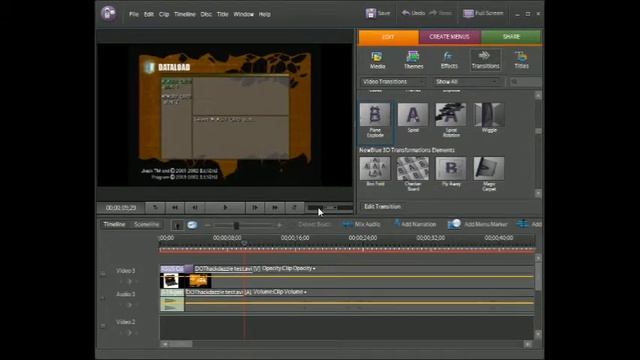Open the Help menu
The image size is (640, 360).
click(x=264, y=14)
